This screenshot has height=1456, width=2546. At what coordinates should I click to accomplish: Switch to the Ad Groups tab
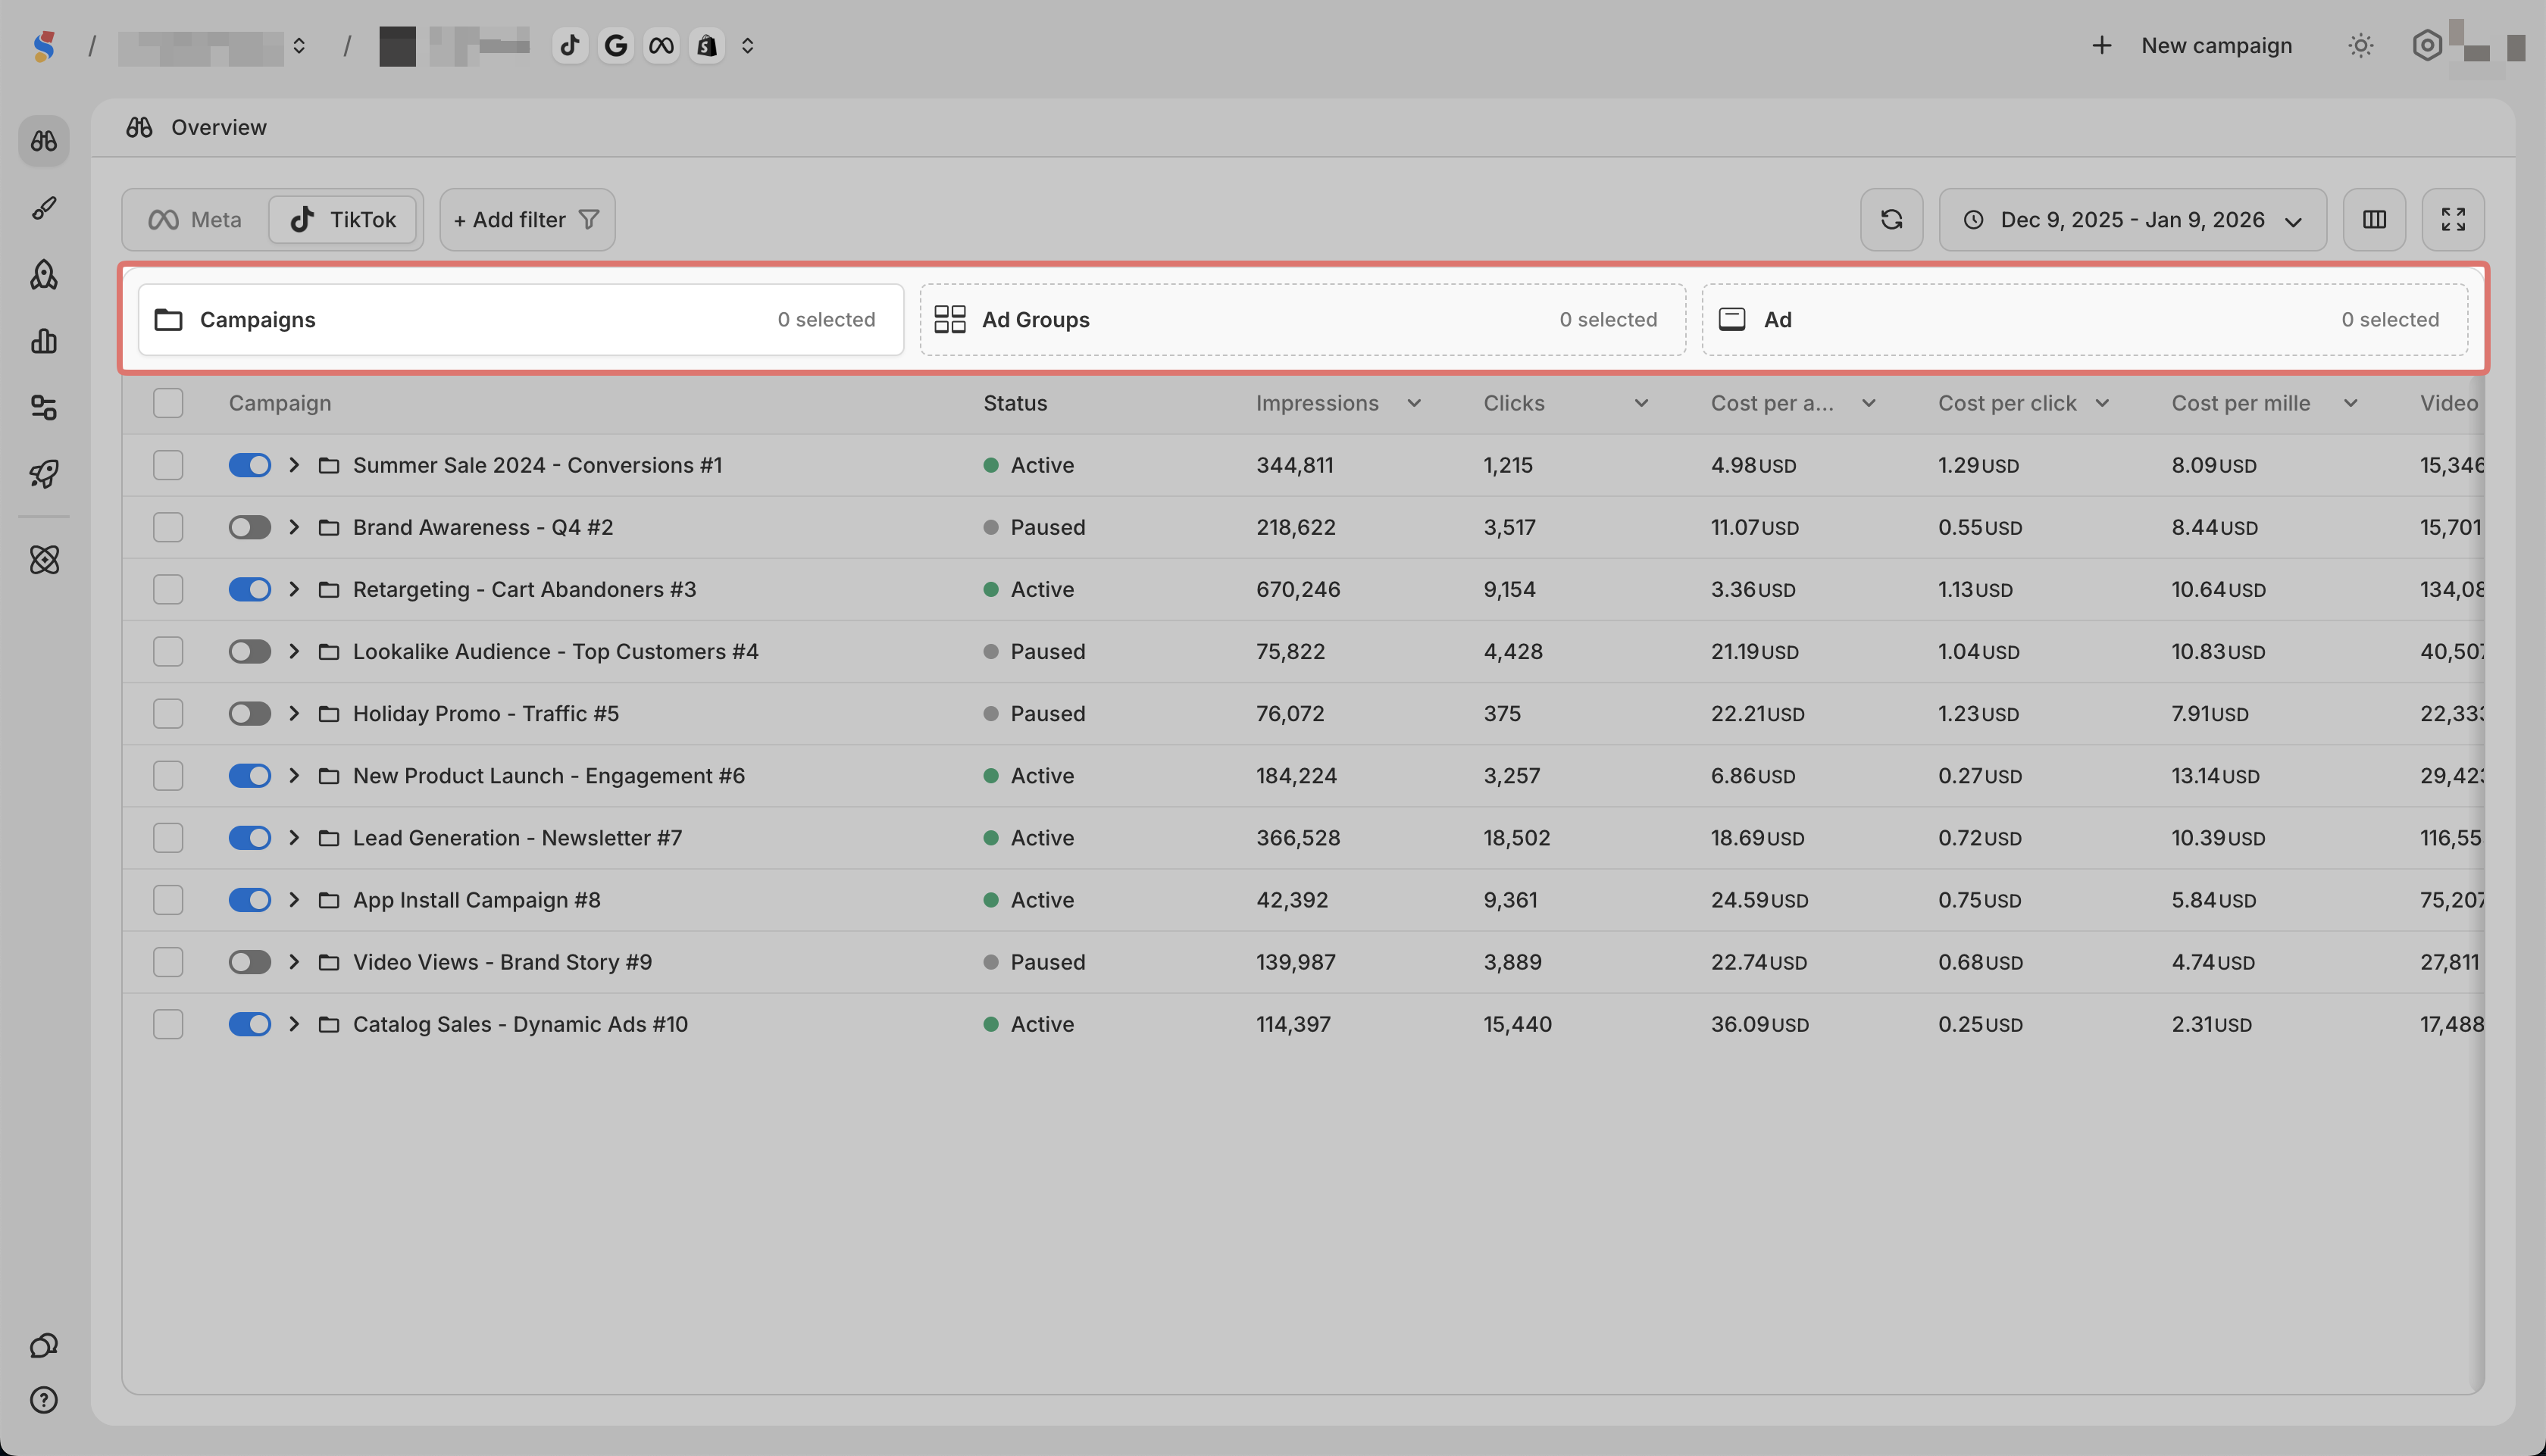(1301, 319)
